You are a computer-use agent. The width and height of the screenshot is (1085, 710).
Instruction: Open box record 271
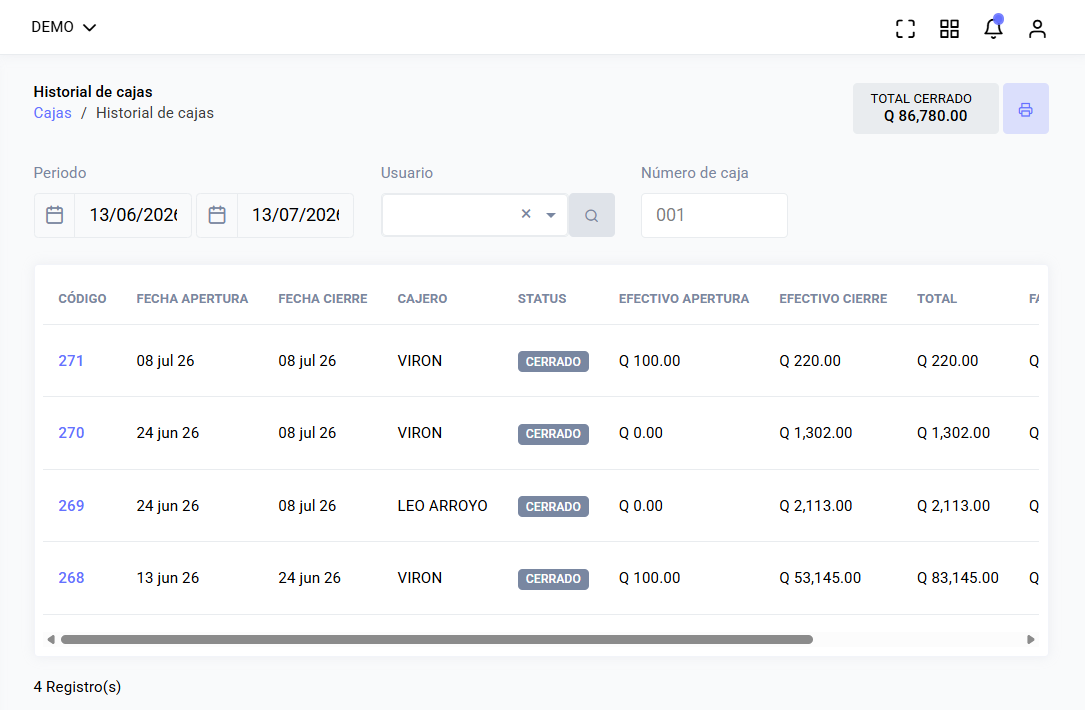point(71,361)
